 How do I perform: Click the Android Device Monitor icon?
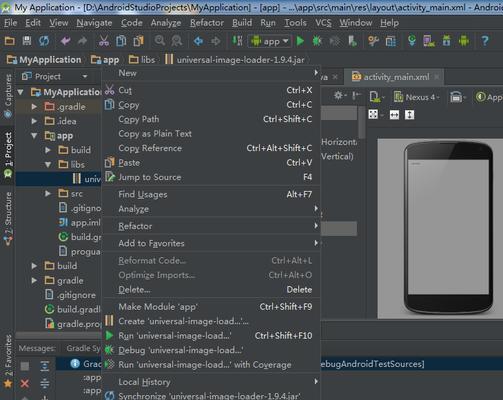point(464,41)
